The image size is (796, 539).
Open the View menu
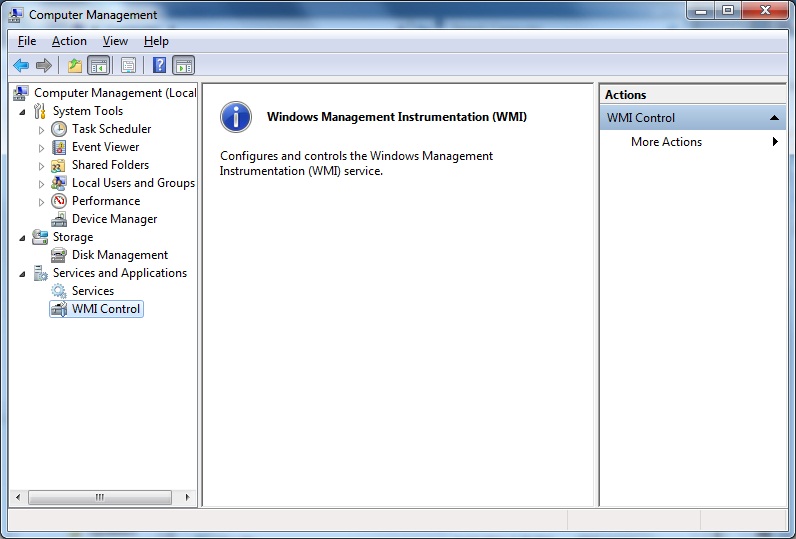tap(115, 41)
